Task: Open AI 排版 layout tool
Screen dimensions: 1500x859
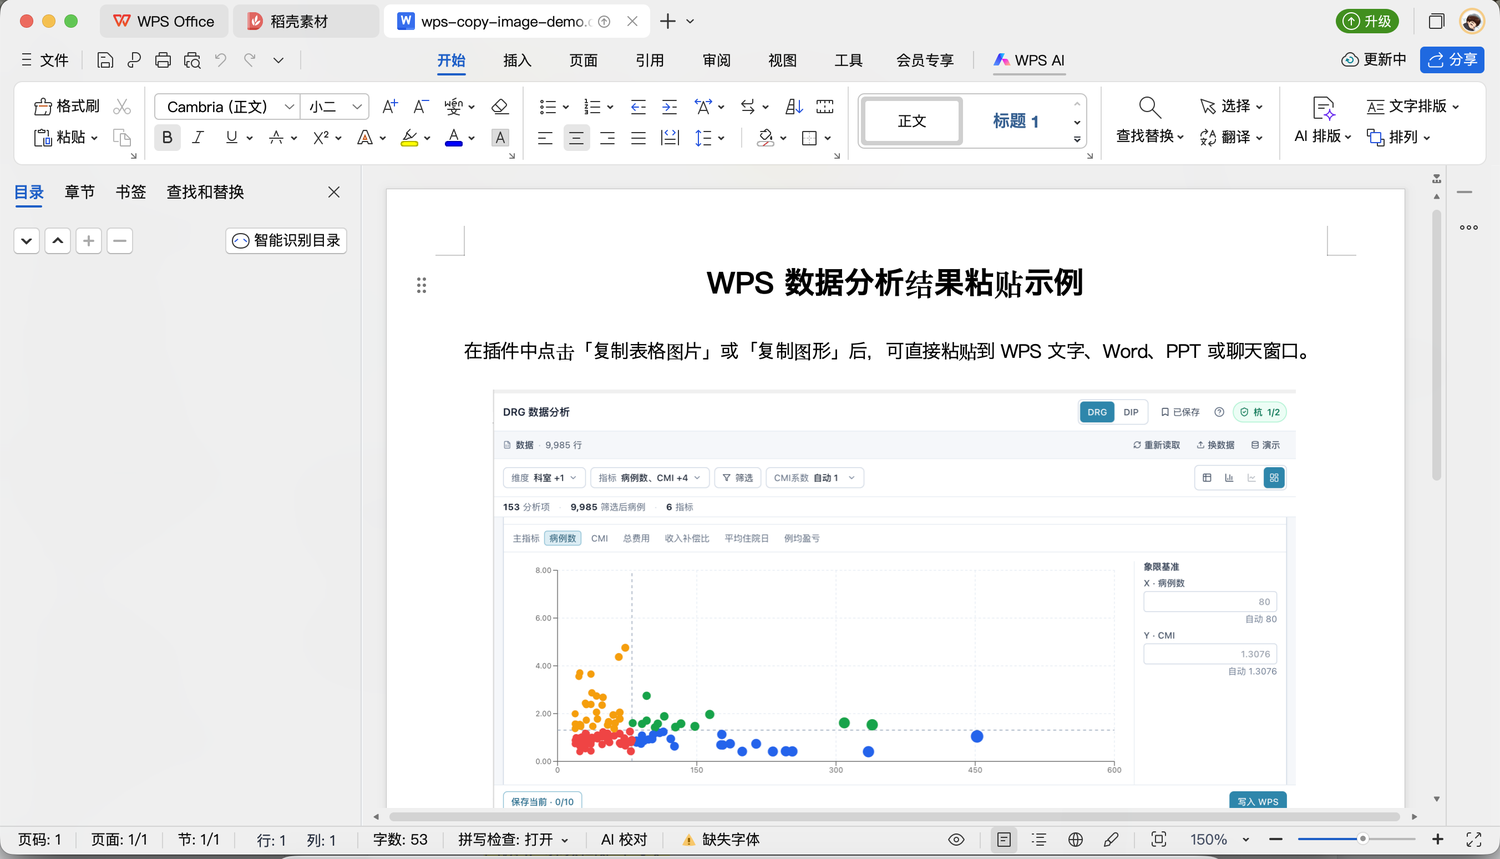Action: tap(1323, 120)
